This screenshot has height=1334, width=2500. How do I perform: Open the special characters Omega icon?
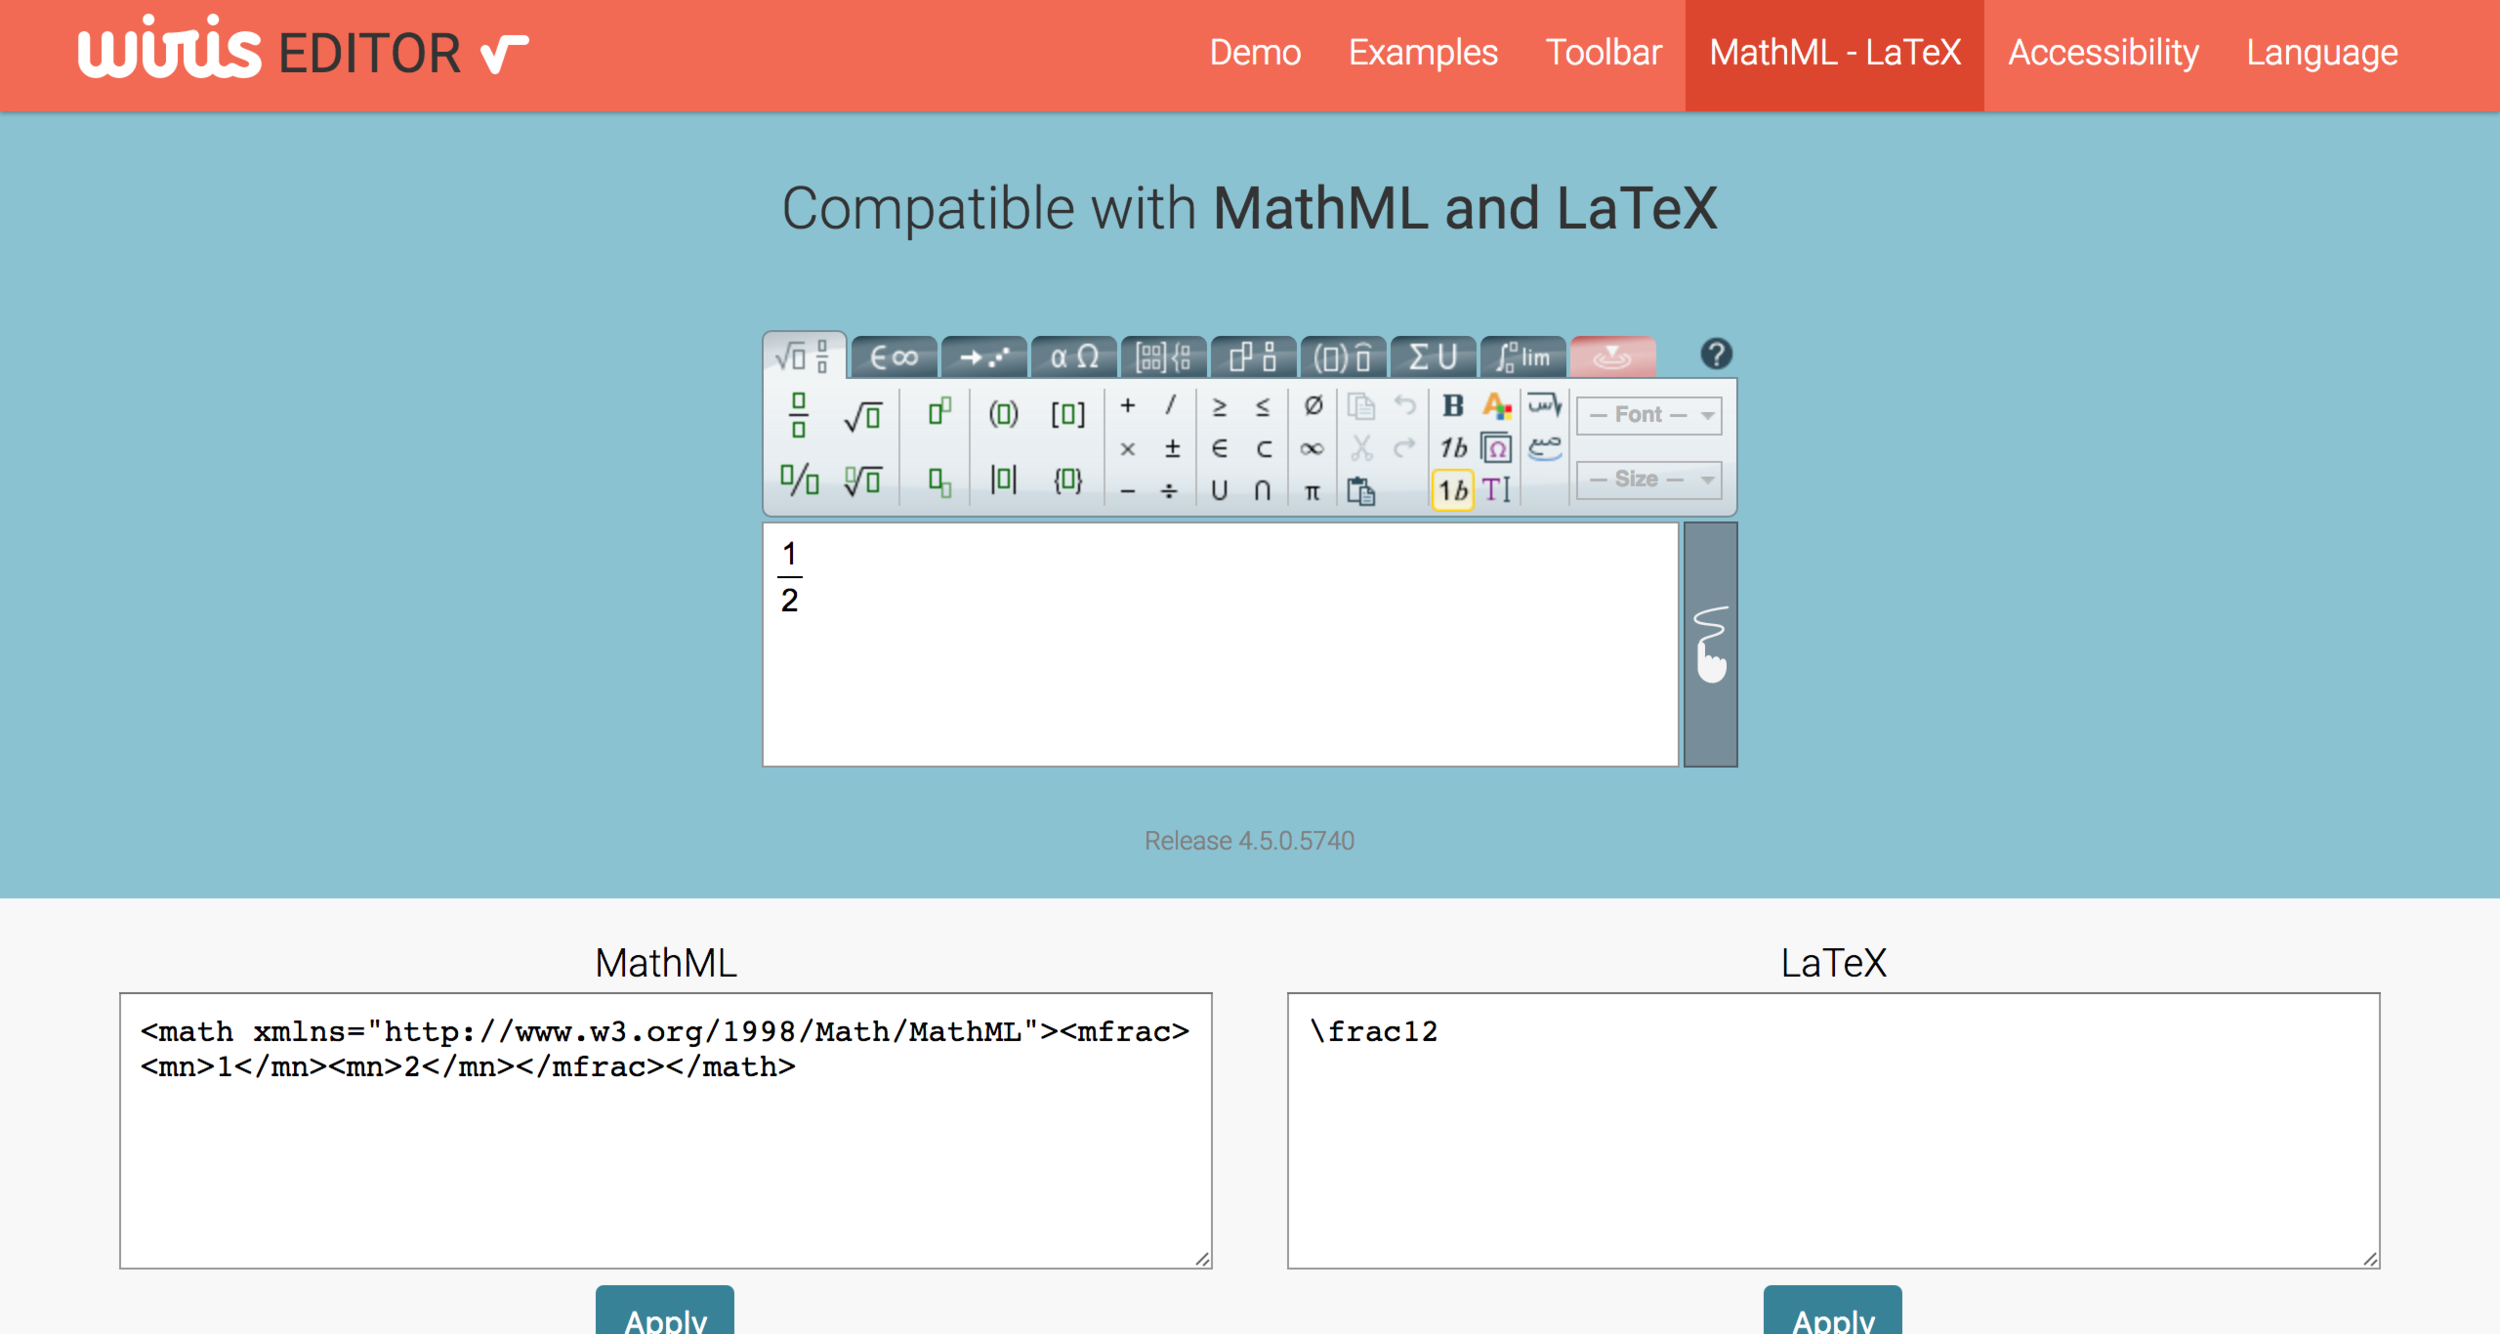coord(1496,448)
